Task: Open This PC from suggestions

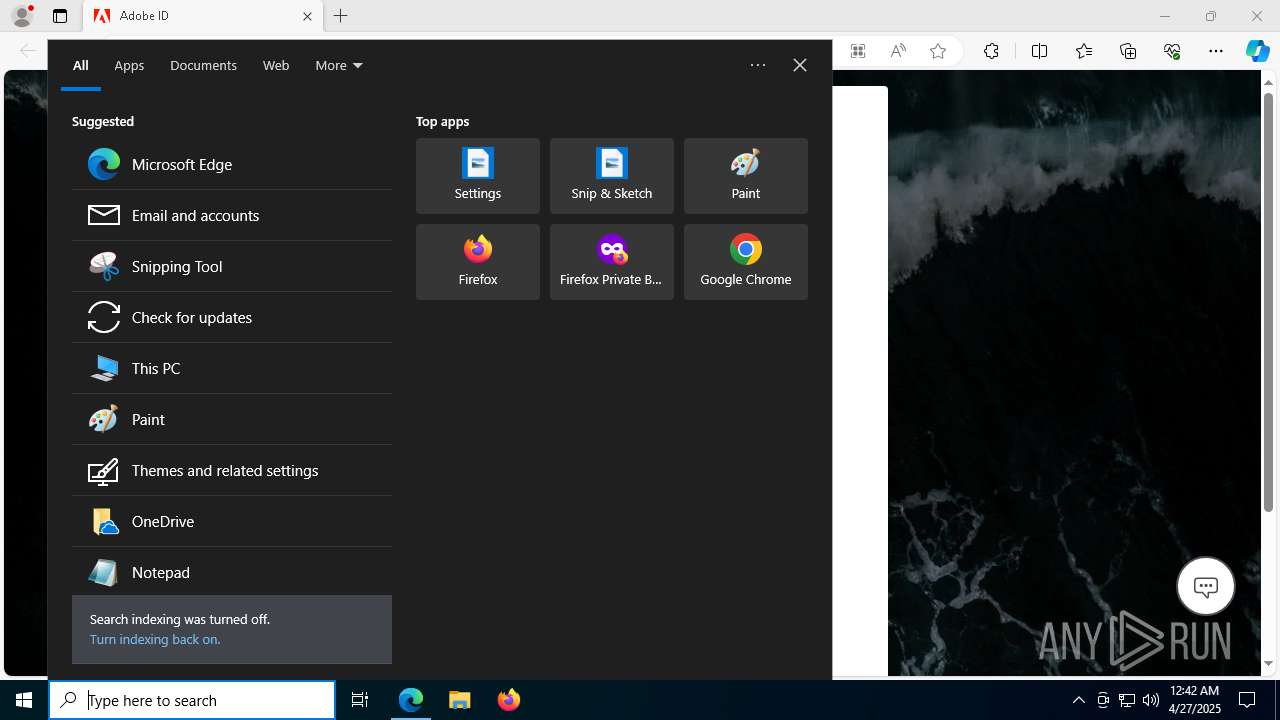Action: [x=232, y=368]
